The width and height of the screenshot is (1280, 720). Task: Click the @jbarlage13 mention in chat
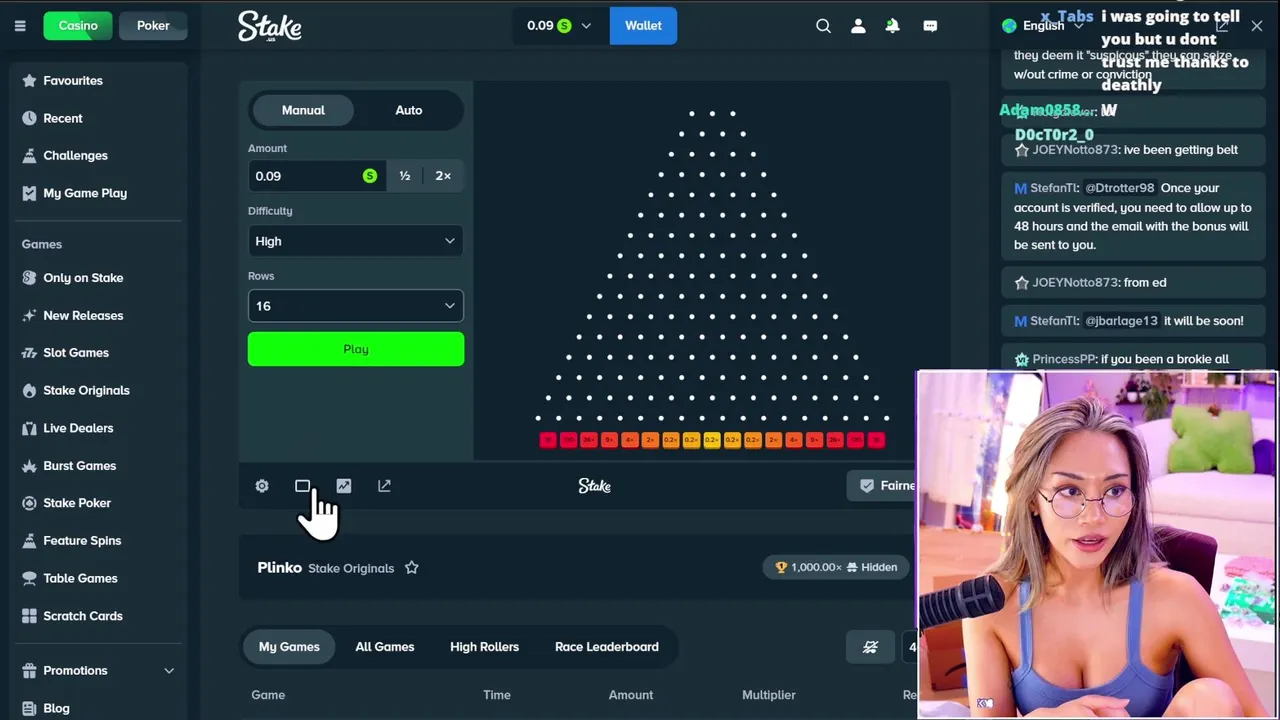pos(1121,321)
